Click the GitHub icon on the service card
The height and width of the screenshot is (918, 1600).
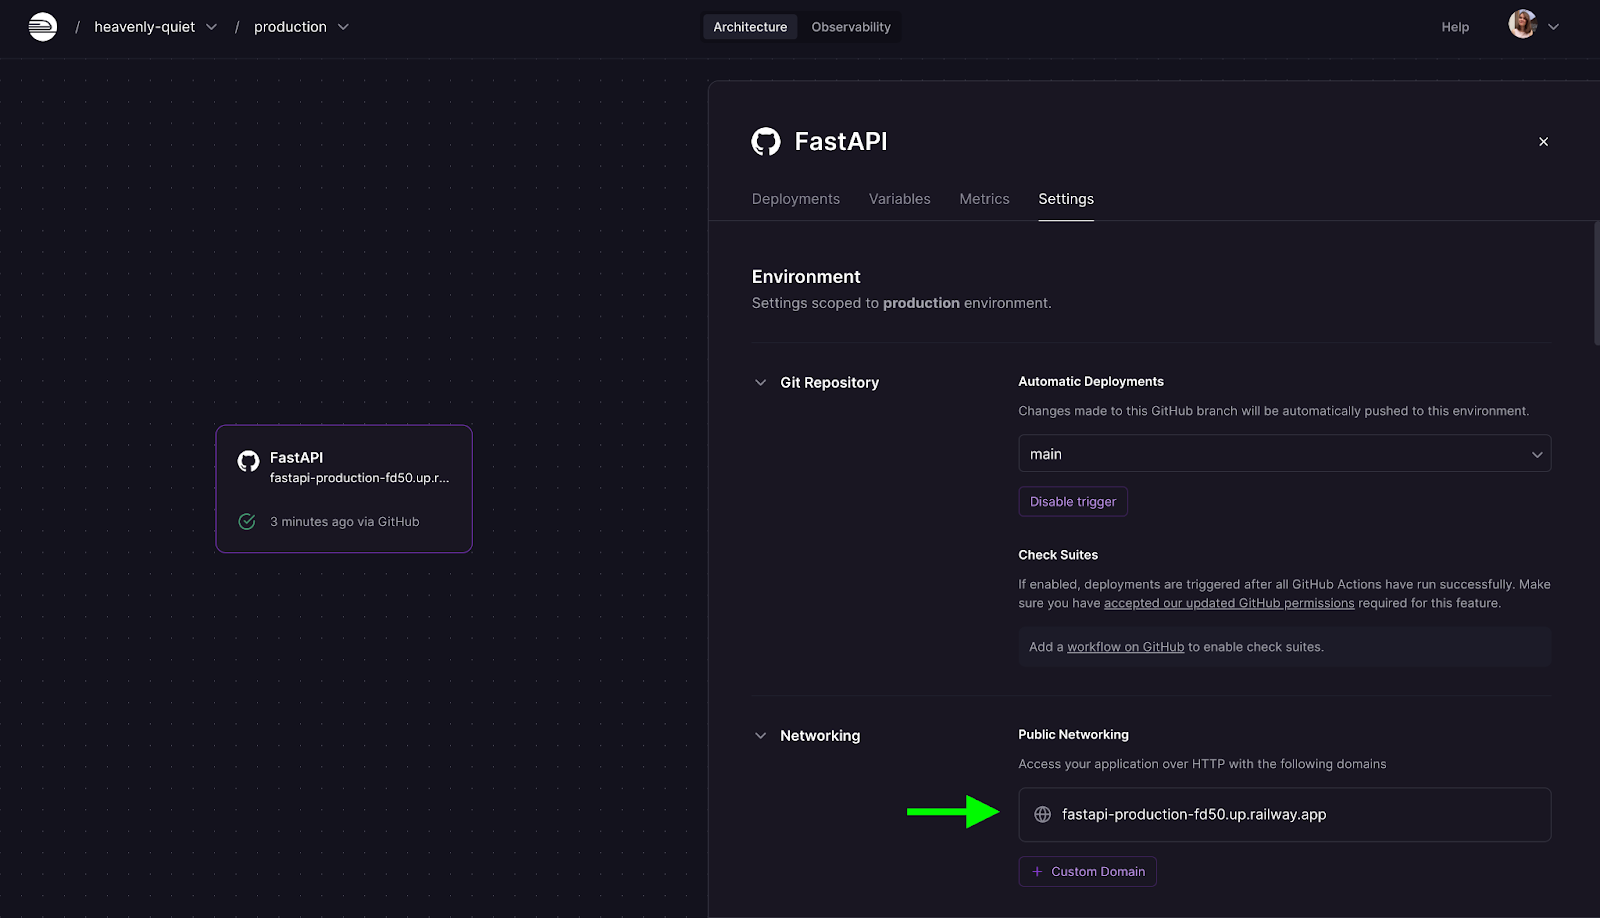click(x=248, y=460)
